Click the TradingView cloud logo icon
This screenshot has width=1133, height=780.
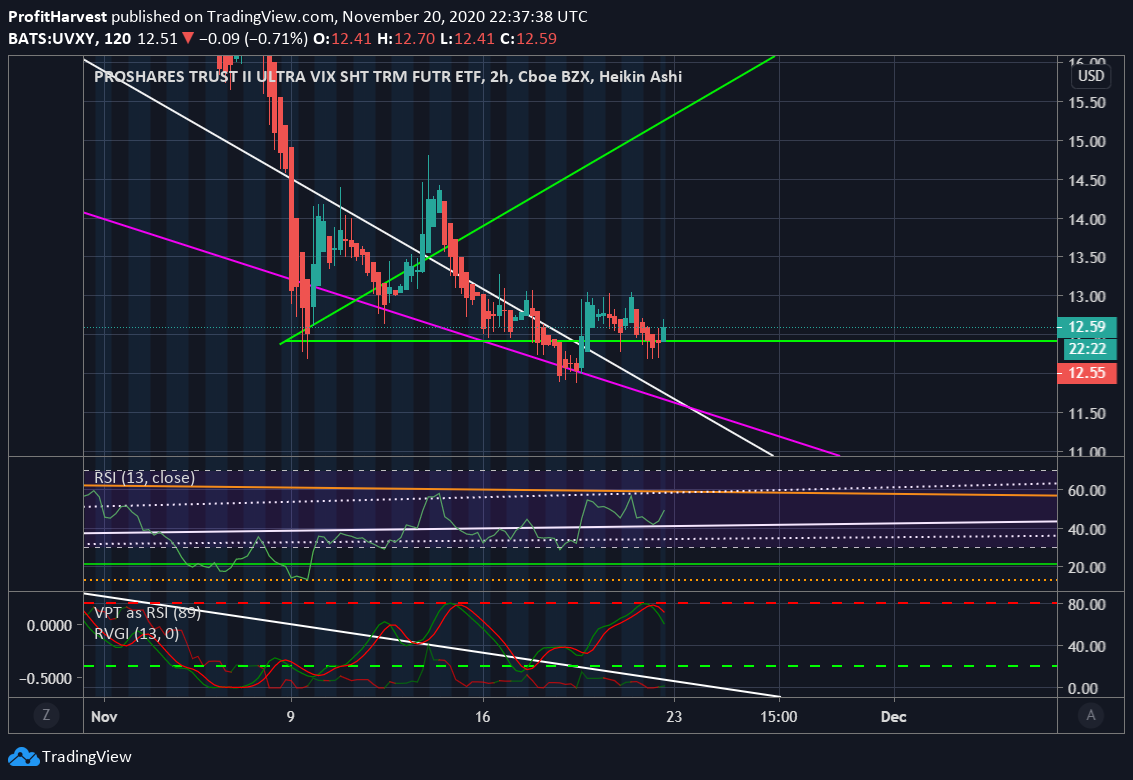tap(23, 756)
